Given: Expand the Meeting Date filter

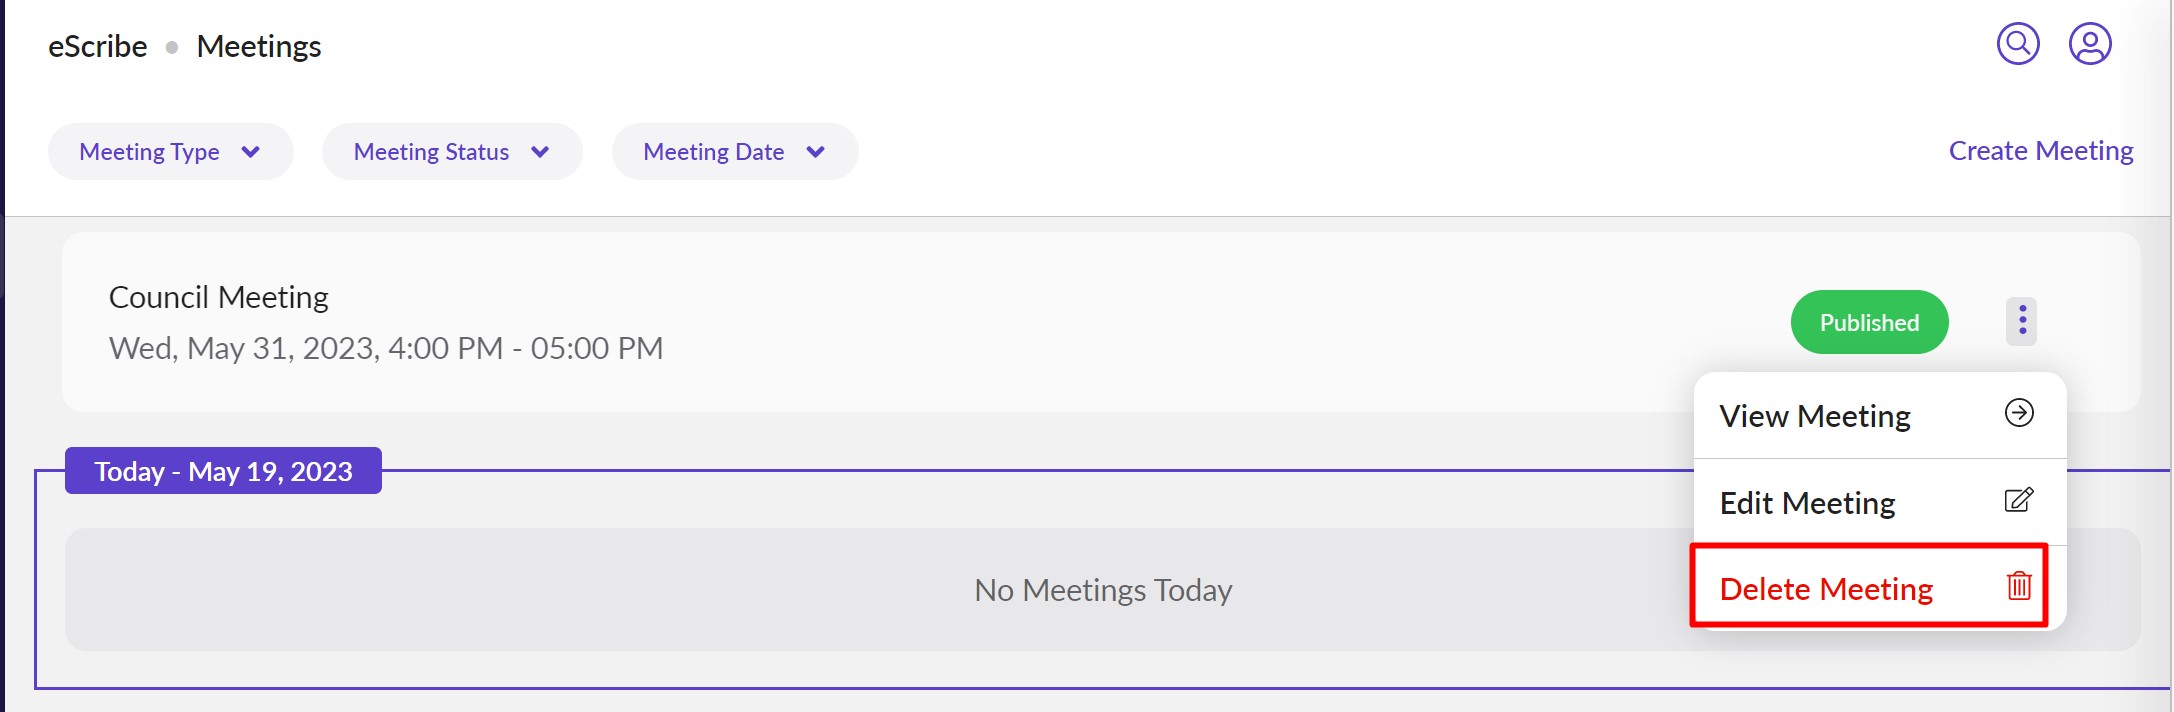Looking at the screenshot, I should tap(734, 151).
